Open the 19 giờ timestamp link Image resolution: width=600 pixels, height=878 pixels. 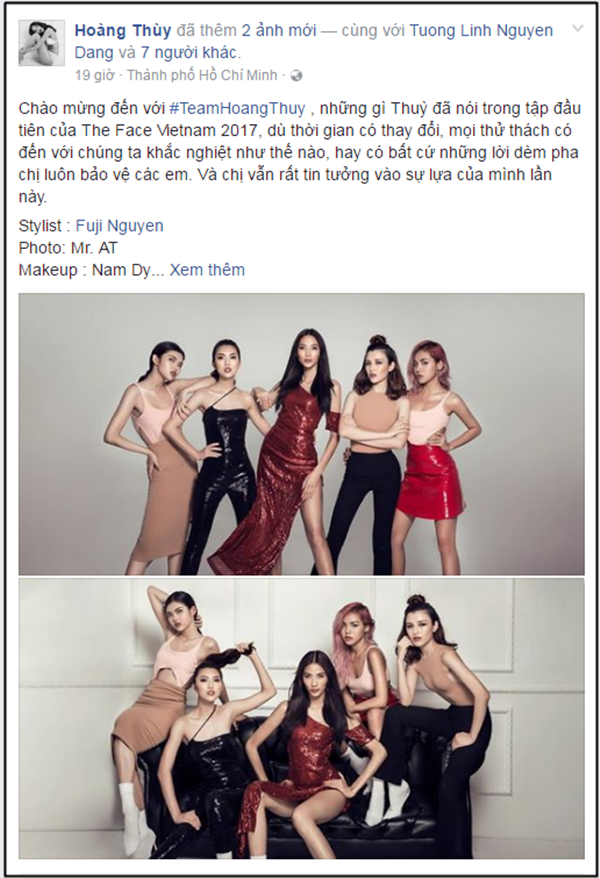pyautogui.click(x=95, y=75)
